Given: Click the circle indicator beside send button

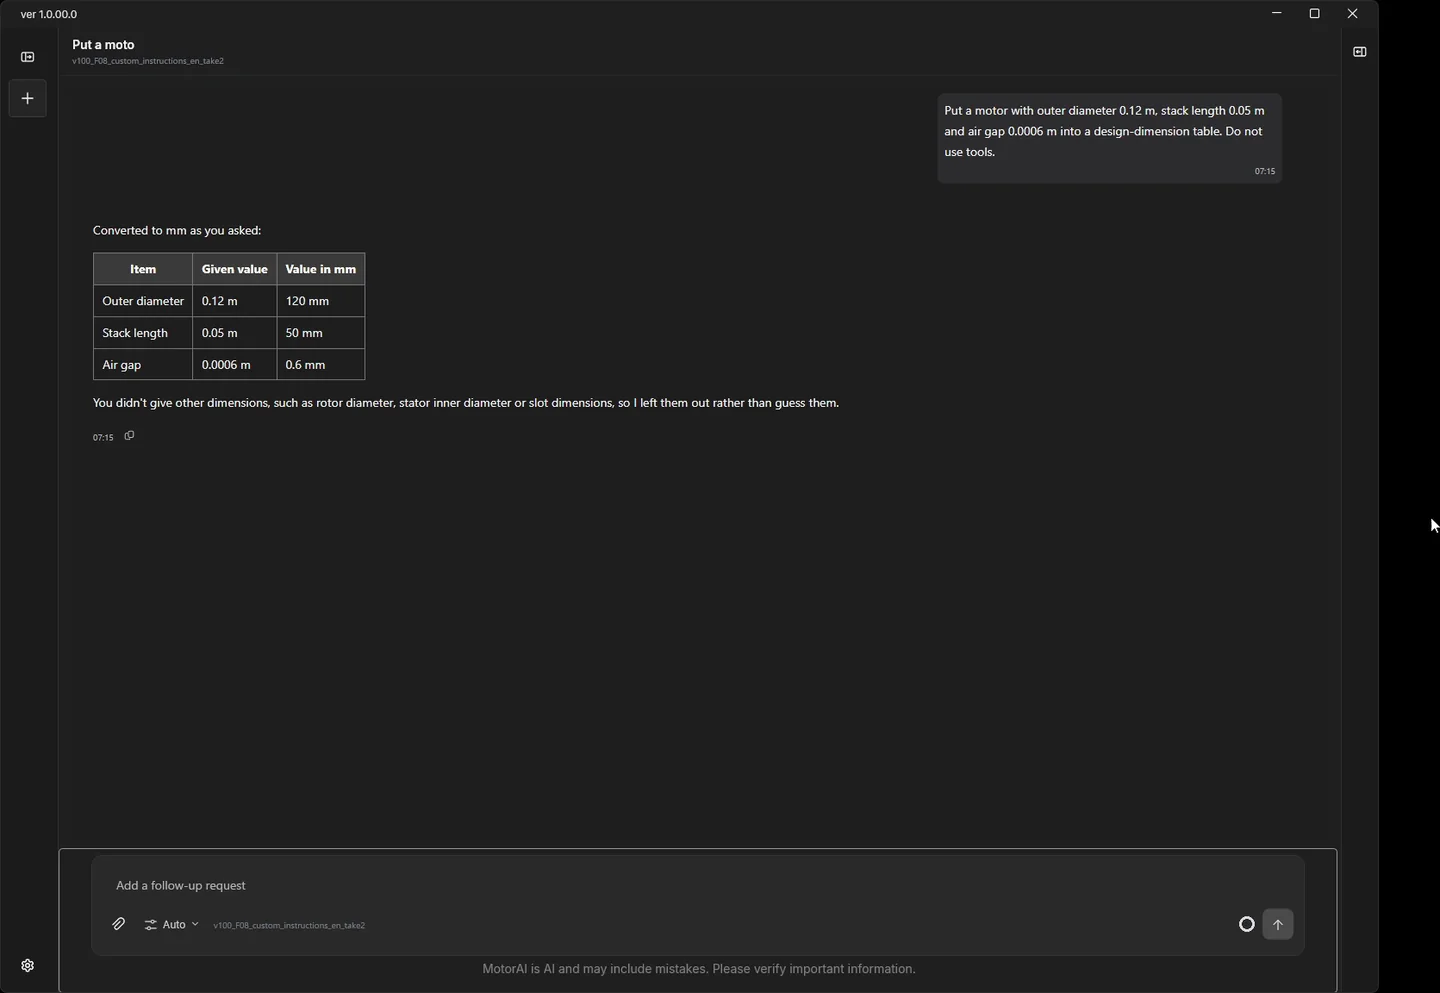Looking at the screenshot, I should (1246, 924).
